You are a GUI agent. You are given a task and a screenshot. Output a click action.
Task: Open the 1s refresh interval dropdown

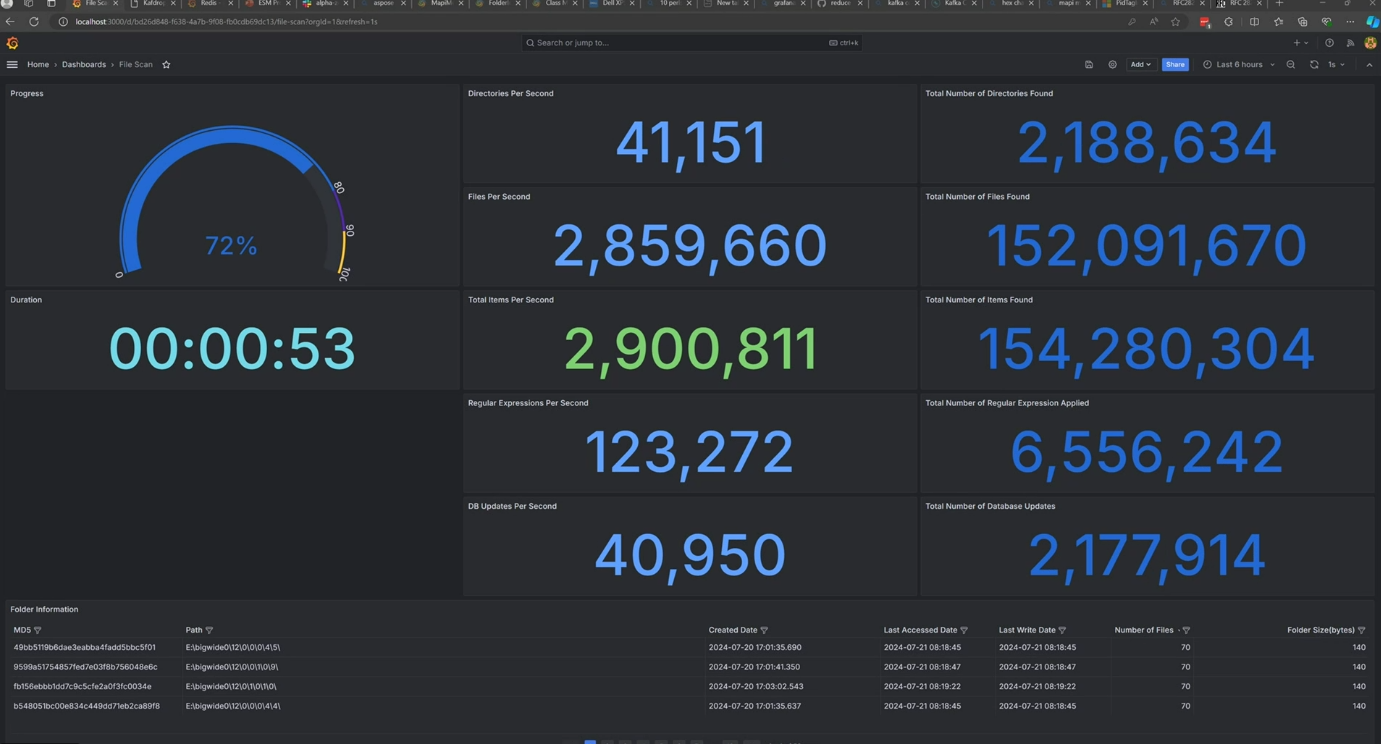tap(1336, 65)
